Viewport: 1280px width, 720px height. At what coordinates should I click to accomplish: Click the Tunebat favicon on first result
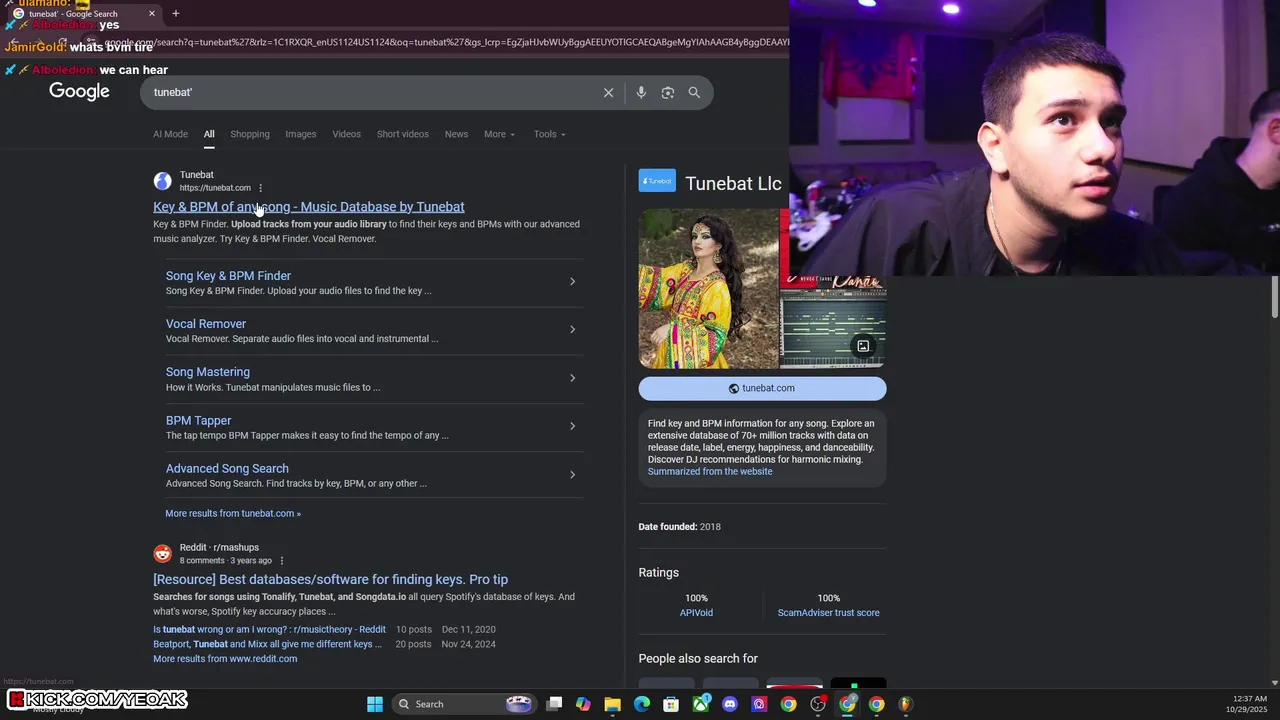[162, 181]
